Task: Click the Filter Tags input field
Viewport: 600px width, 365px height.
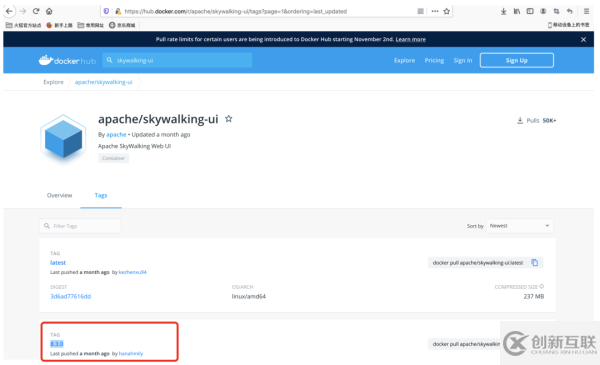Action: [x=80, y=226]
